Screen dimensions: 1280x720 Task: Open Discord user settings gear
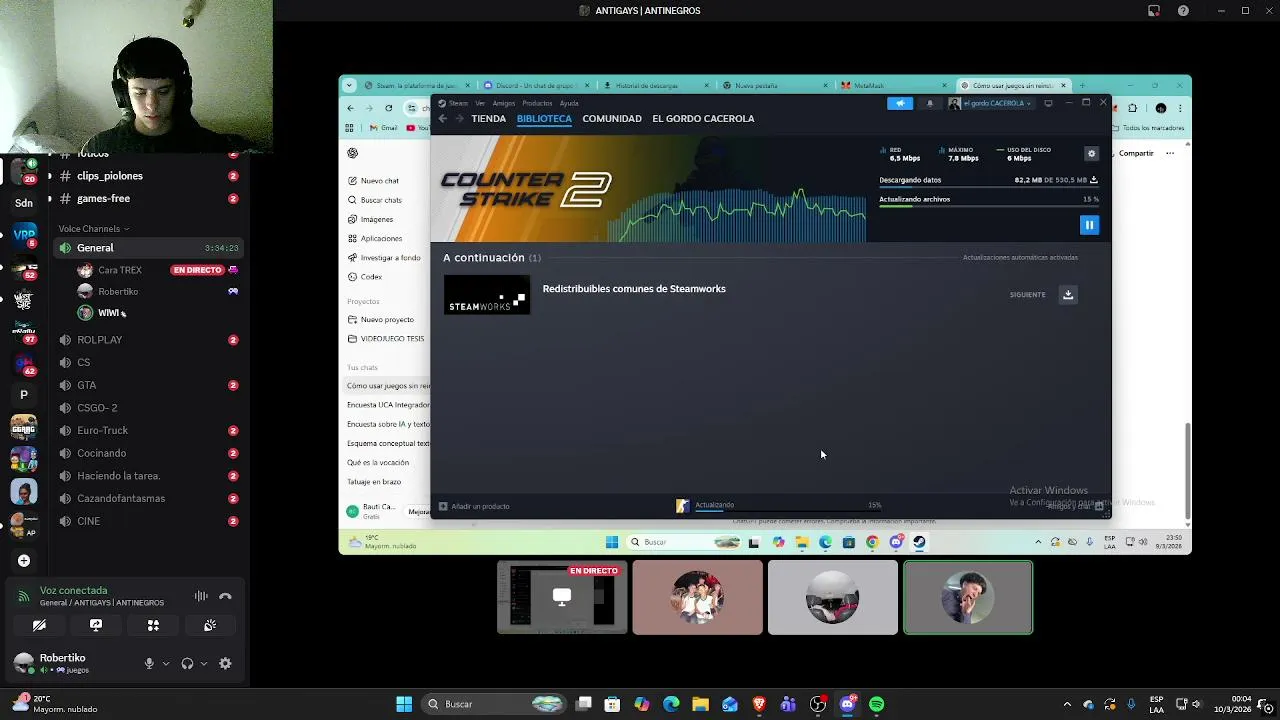tap(225, 663)
